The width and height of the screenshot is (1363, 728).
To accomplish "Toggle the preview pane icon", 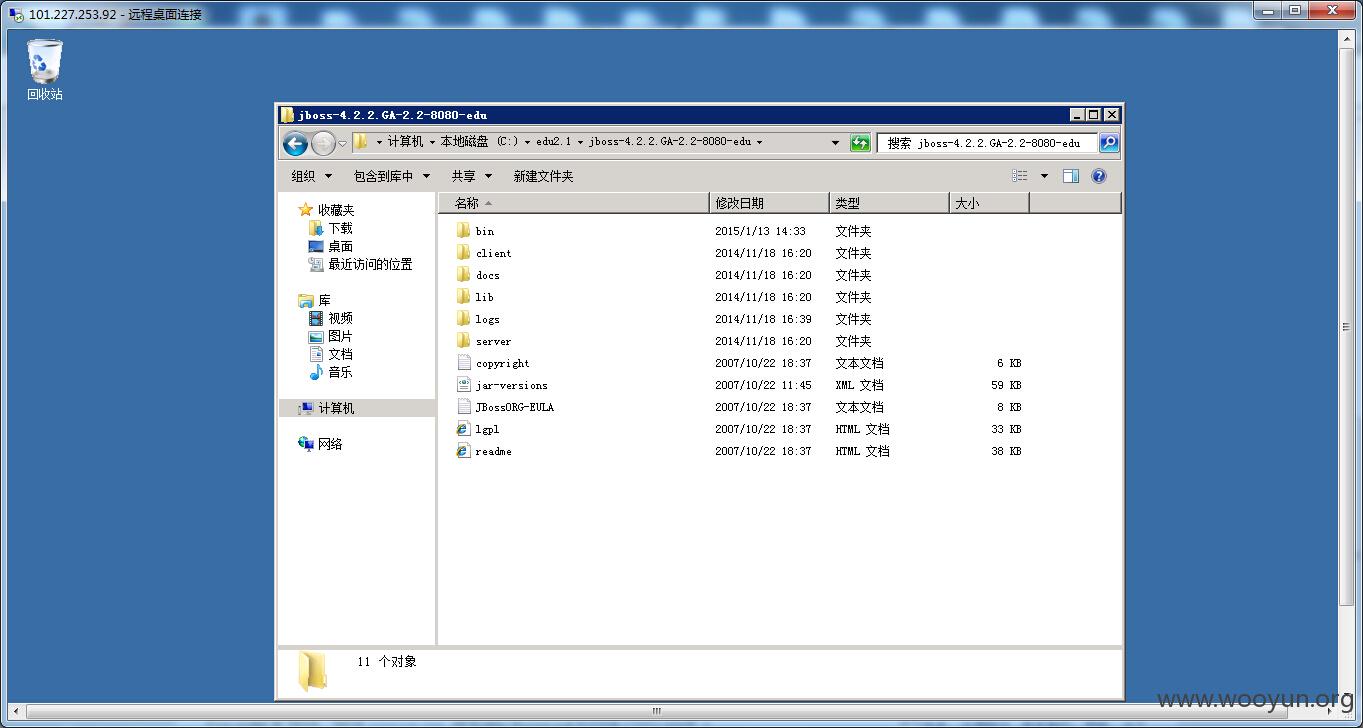I will pyautogui.click(x=1070, y=176).
